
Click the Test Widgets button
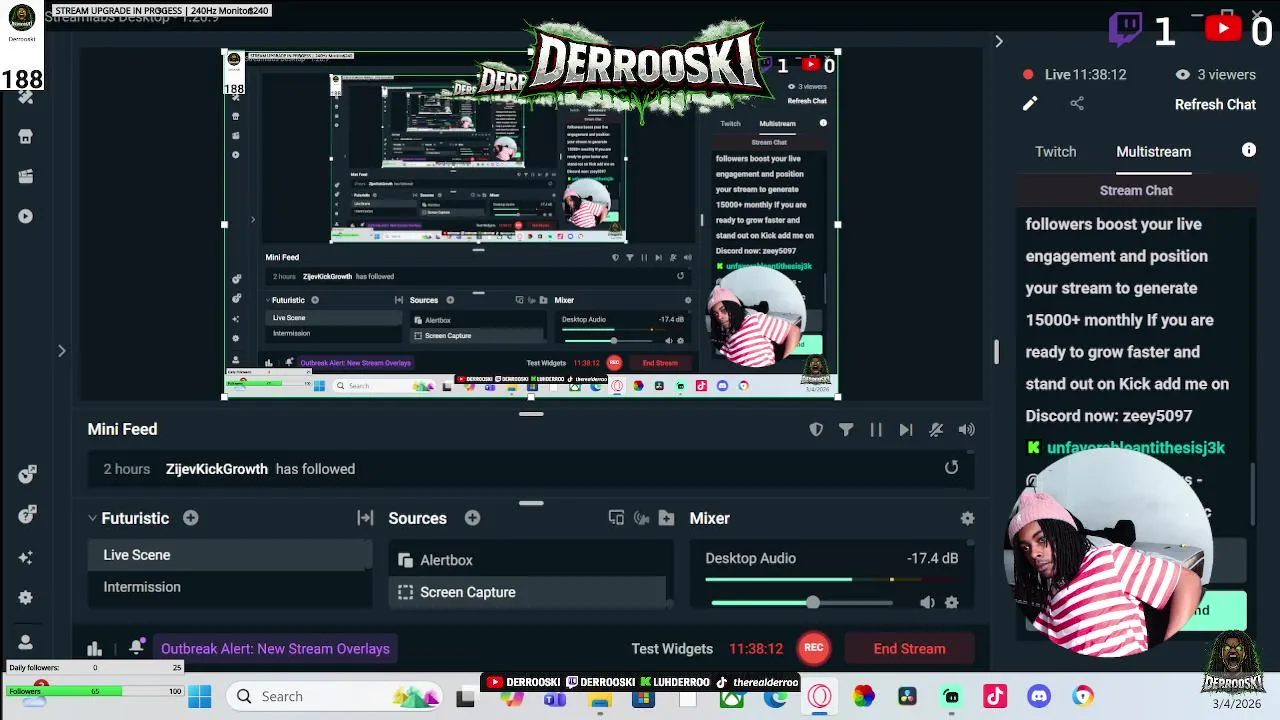coord(672,648)
